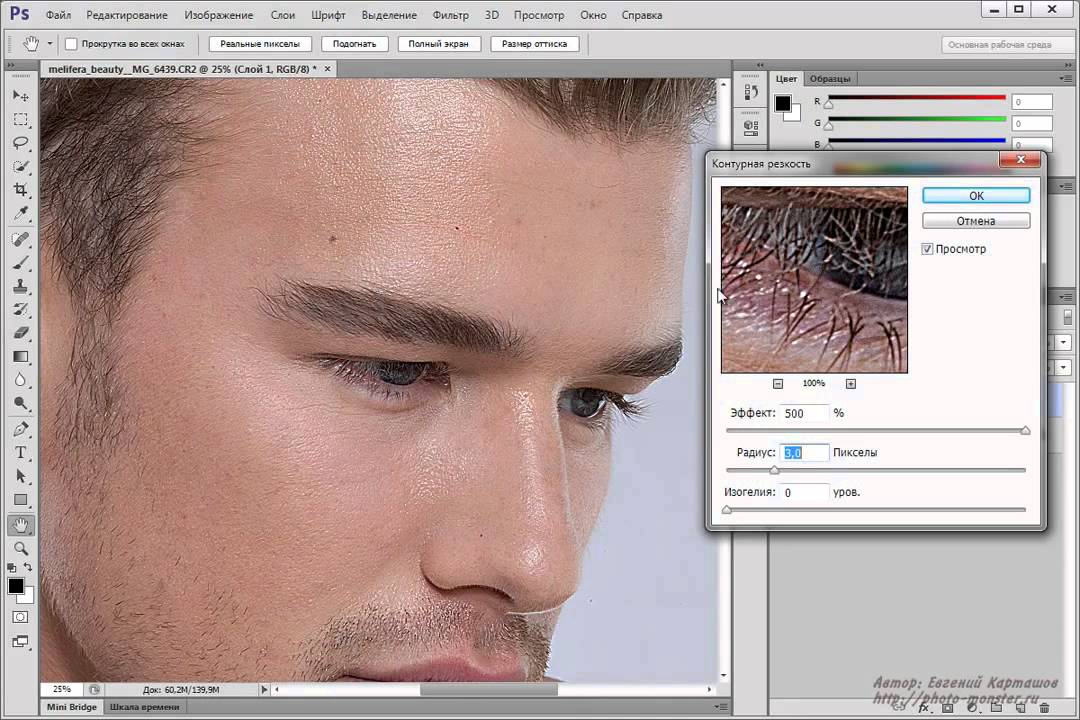Select the Rectangular Marquee tool
1080x720 pixels.
click(21, 119)
